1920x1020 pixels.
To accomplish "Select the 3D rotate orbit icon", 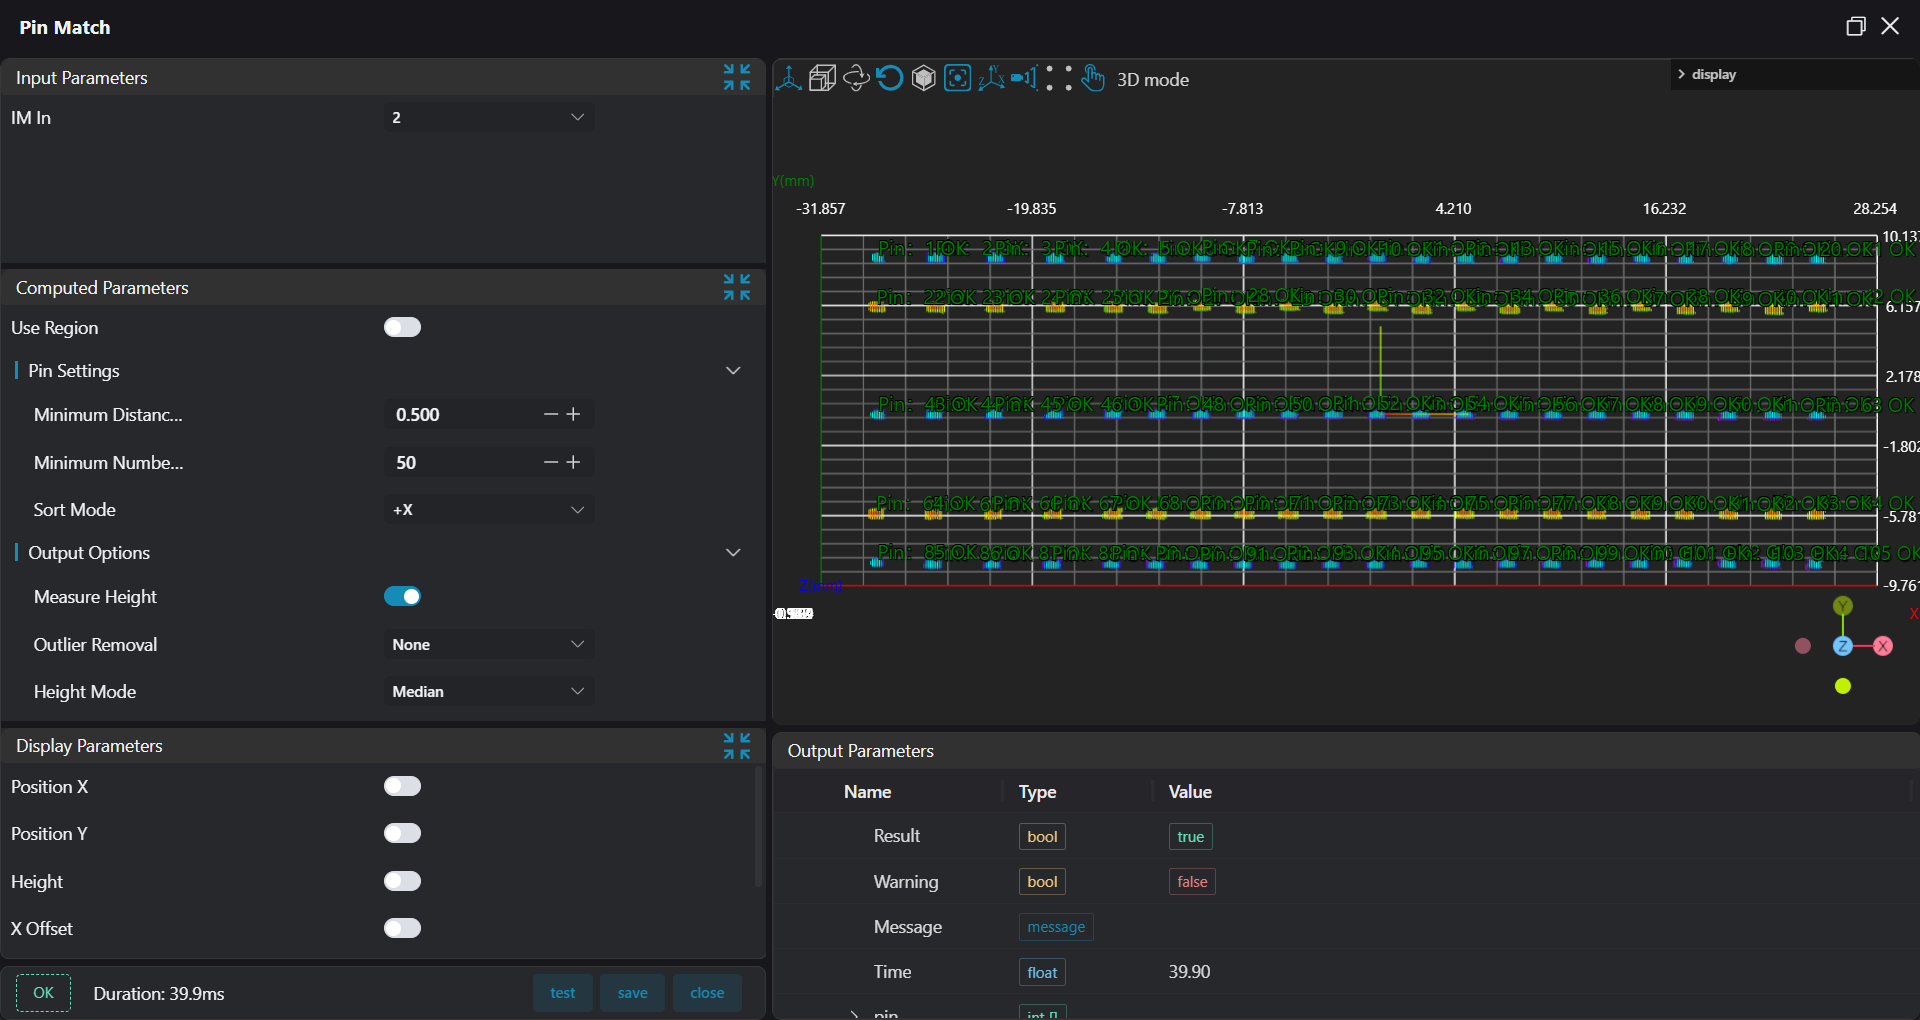I will tap(856, 78).
